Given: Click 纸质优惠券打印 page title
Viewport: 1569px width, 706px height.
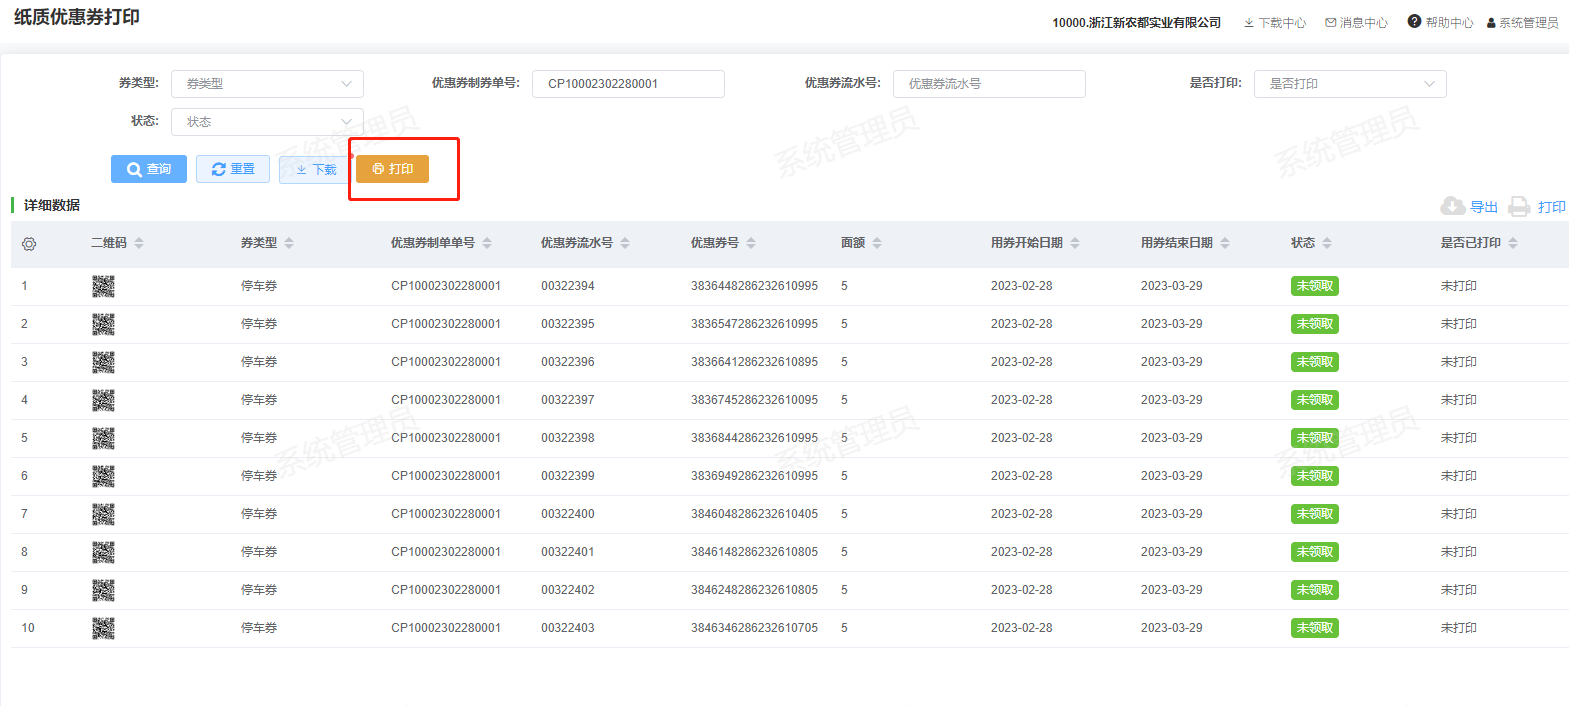Looking at the screenshot, I should 77,18.
